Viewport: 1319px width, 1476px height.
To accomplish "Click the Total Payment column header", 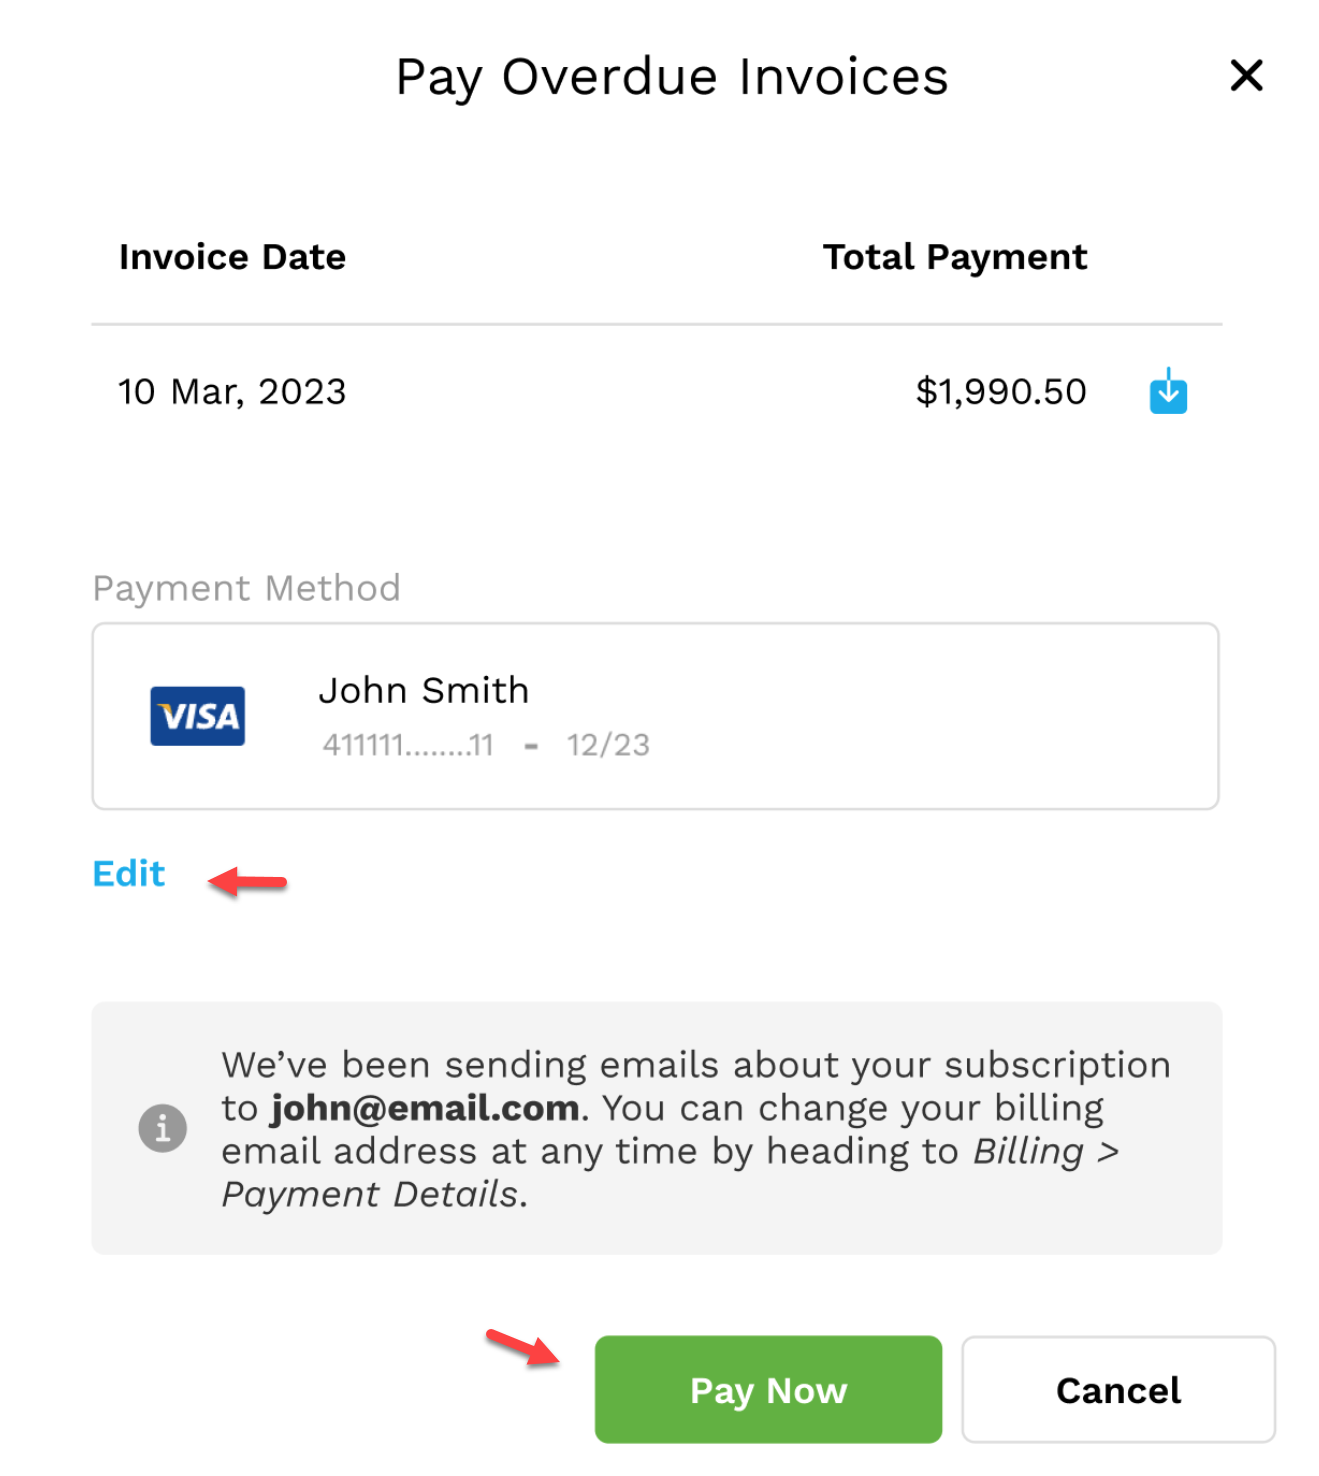I will pos(954,257).
